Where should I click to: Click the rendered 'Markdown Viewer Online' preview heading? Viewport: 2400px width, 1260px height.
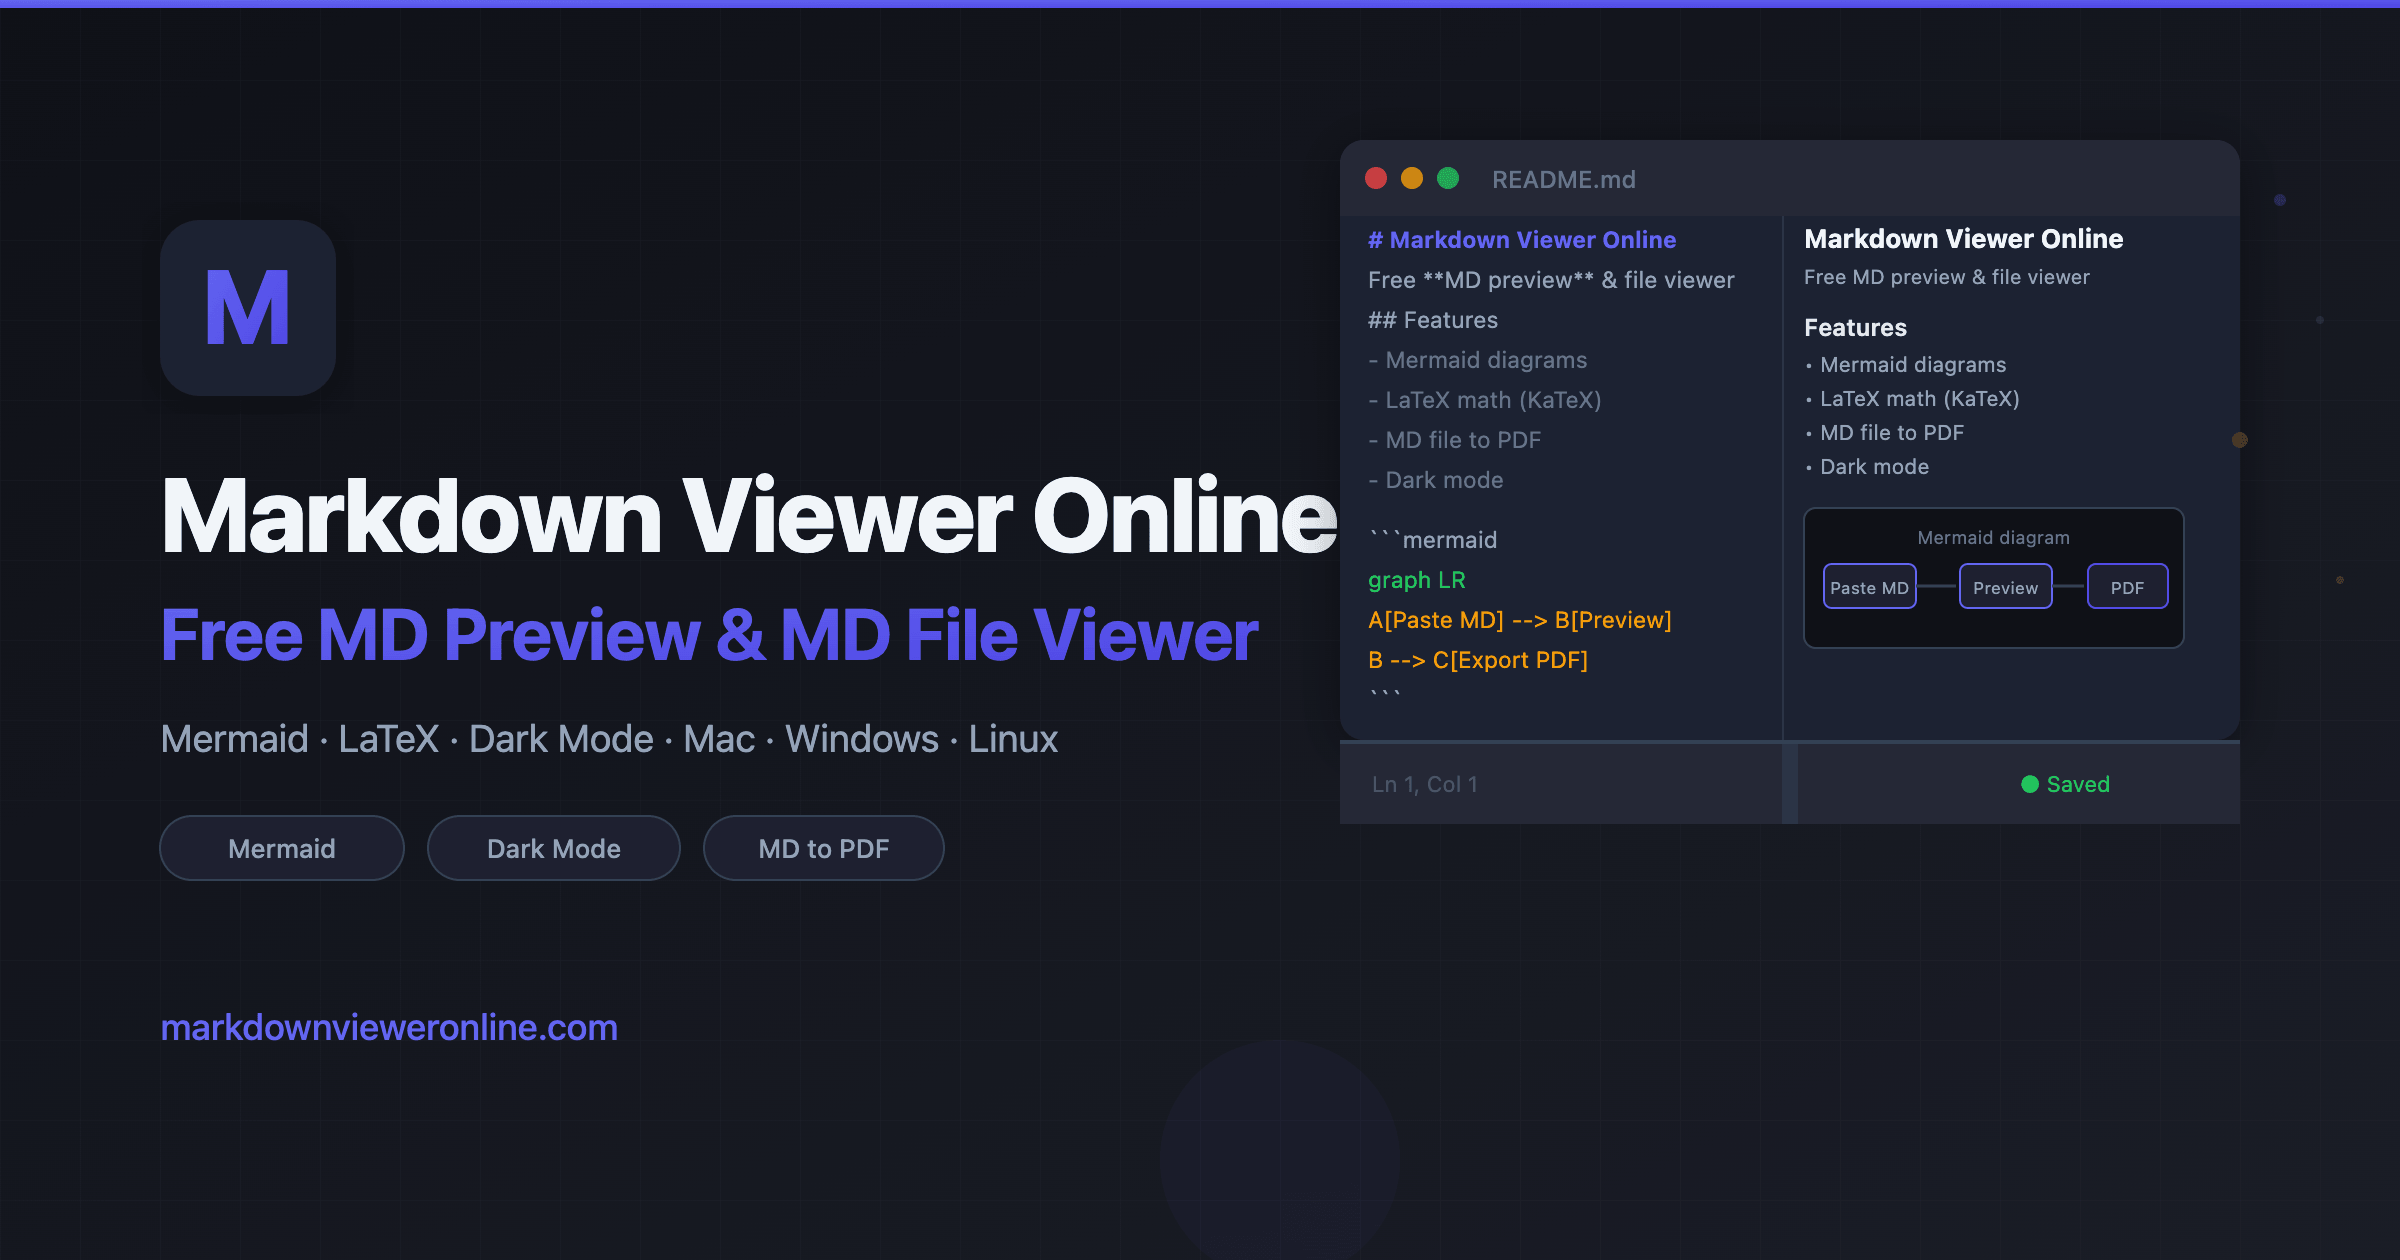pyautogui.click(x=1963, y=239)
